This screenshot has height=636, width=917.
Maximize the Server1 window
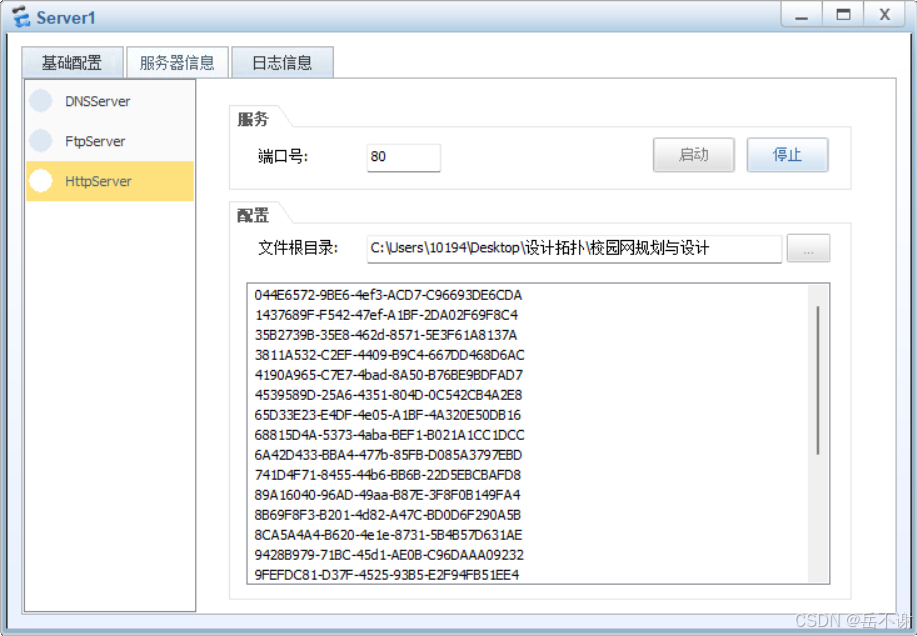(x=843, y=15)
